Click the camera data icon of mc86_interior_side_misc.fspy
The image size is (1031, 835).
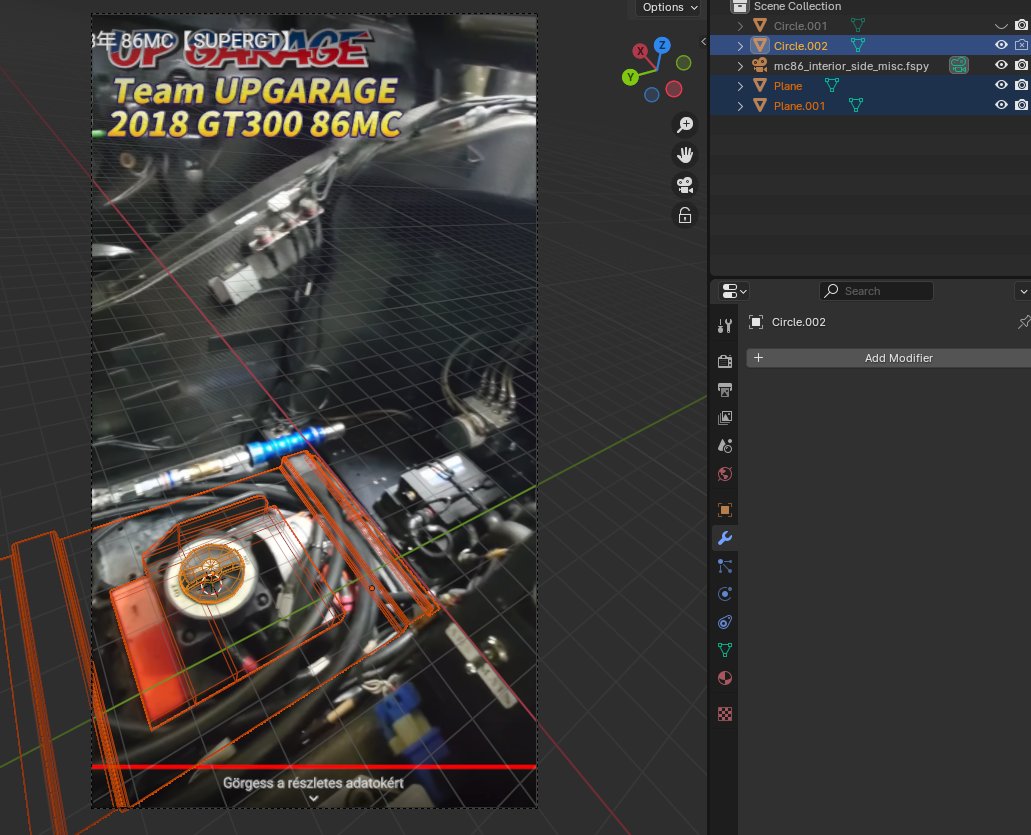[x=959, y=65]
